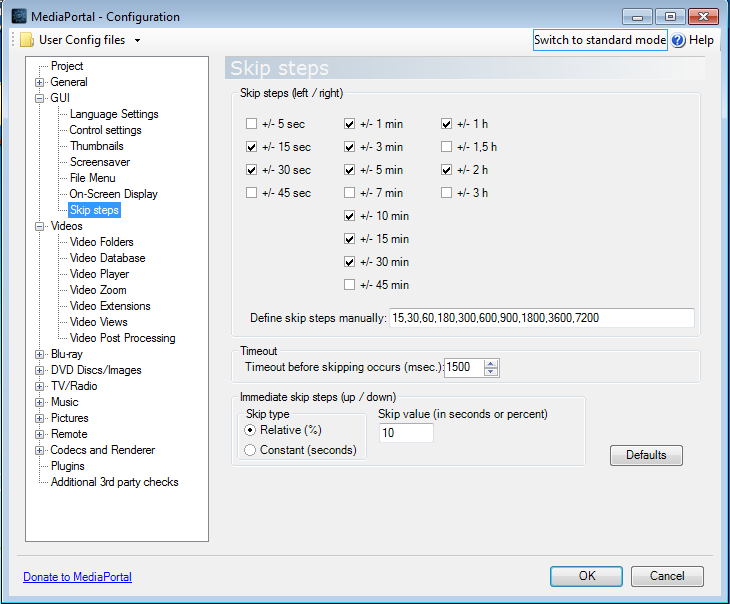Enable the +/- 3 h checkbox
730x604 pixels.
(x=446, y=192)
